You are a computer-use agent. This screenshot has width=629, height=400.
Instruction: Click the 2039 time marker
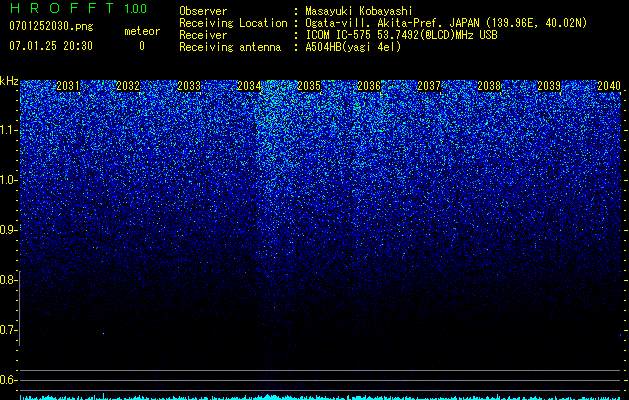pyautogui.click(x=549, y=86)
